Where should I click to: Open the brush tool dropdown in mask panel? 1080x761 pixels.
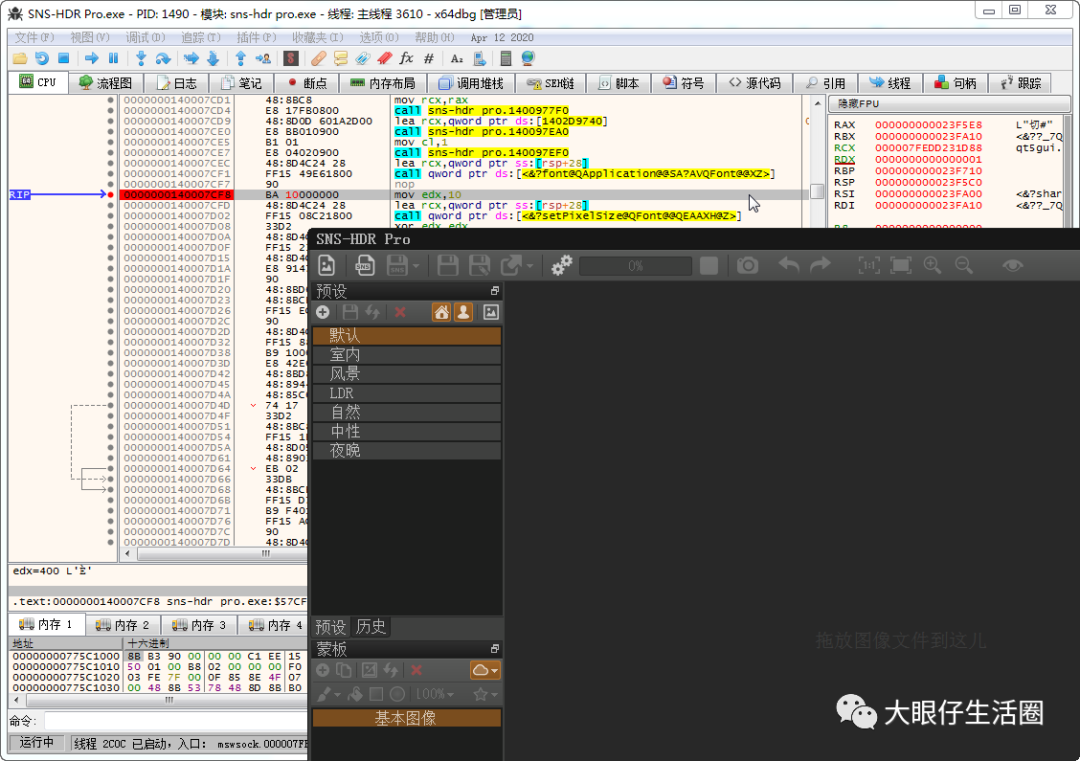point(327,694)
